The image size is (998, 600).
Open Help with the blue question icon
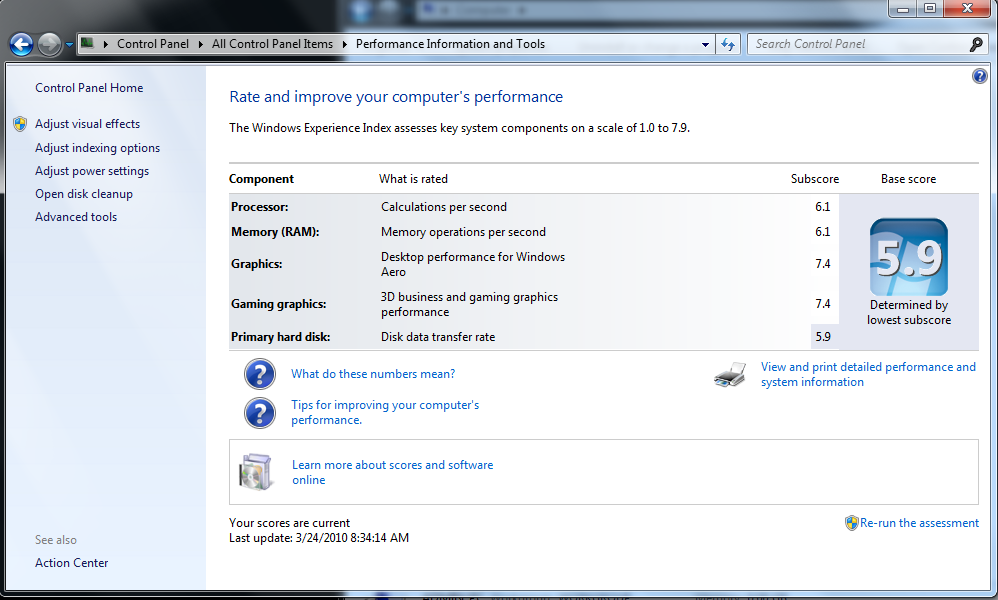point(980,76)
